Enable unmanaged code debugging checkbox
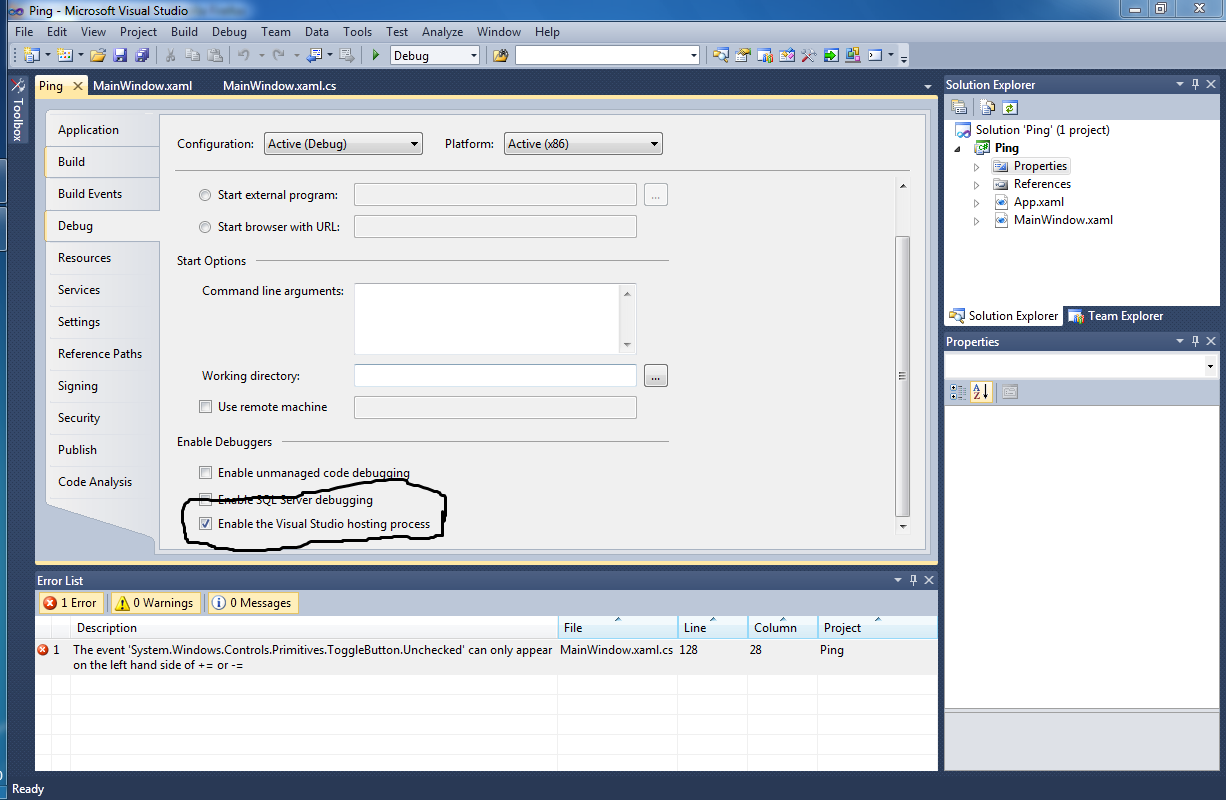Image resolution: width=1226 pixels, height=800 pixels. [x=206, y=473]
